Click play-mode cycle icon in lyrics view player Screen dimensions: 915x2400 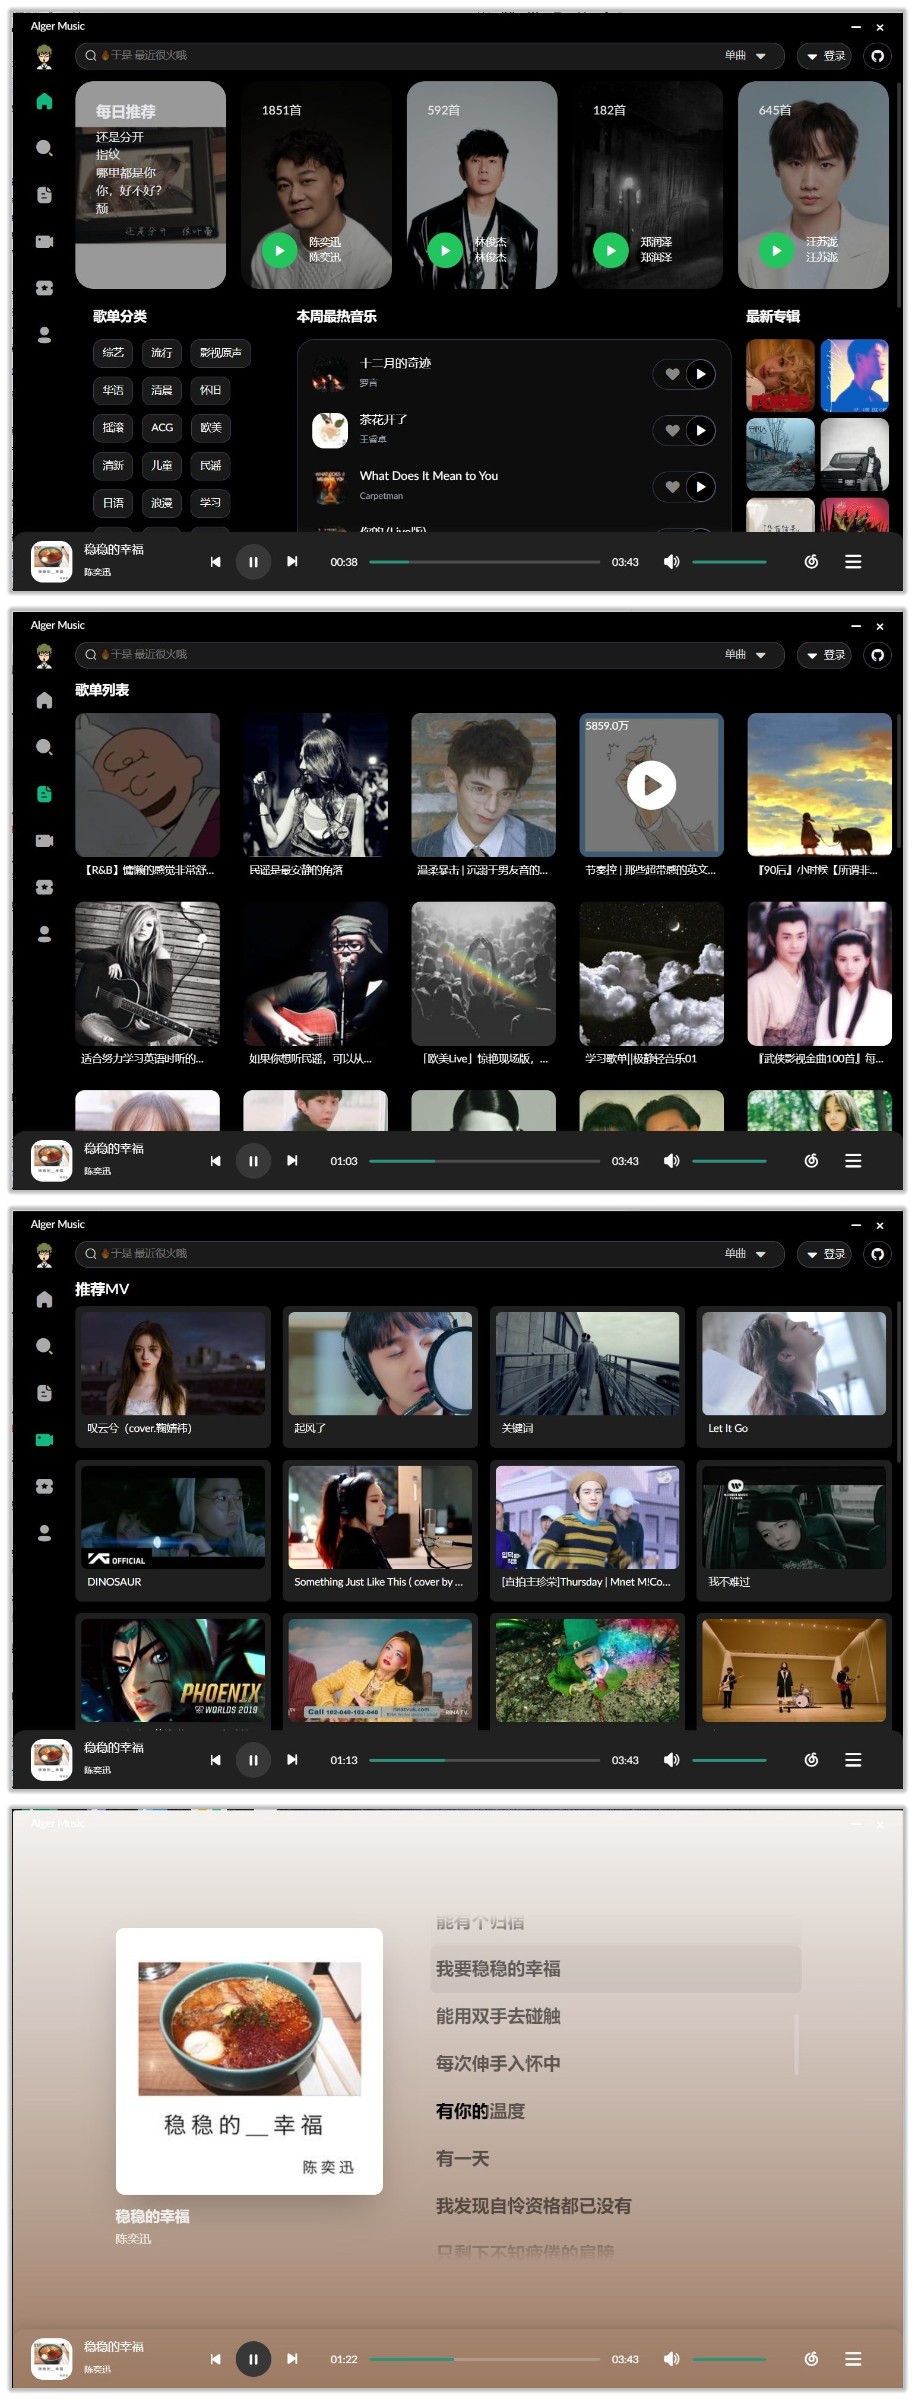(811, 2359)
